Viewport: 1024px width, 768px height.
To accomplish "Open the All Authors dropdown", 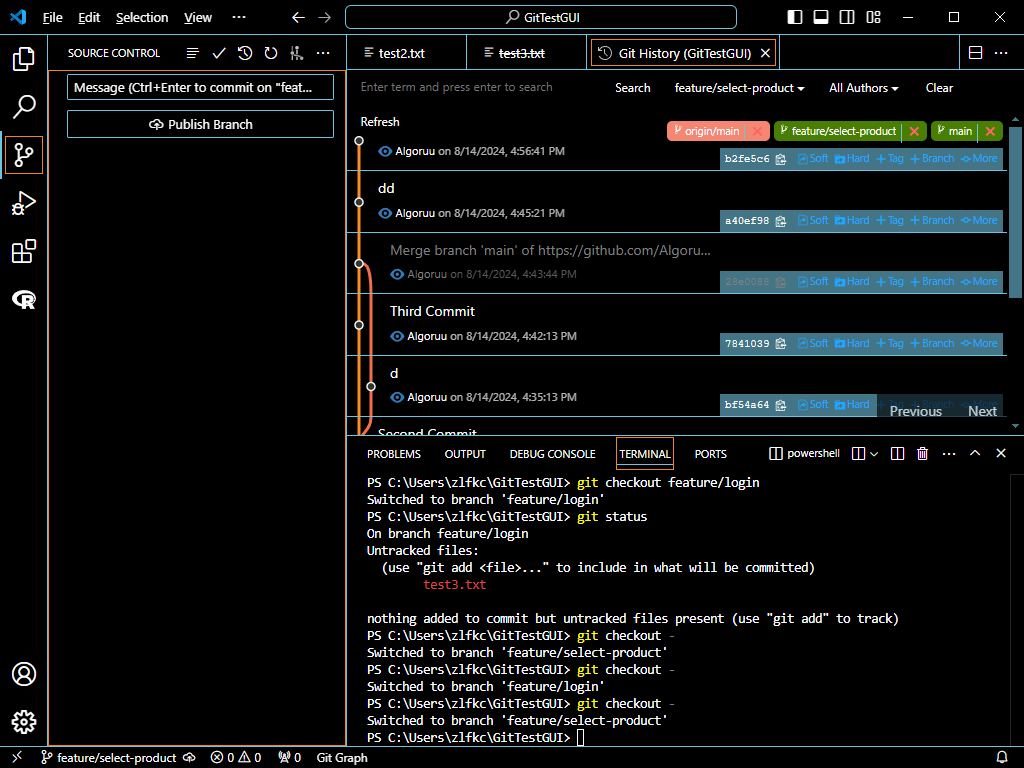I will point(863,88).
